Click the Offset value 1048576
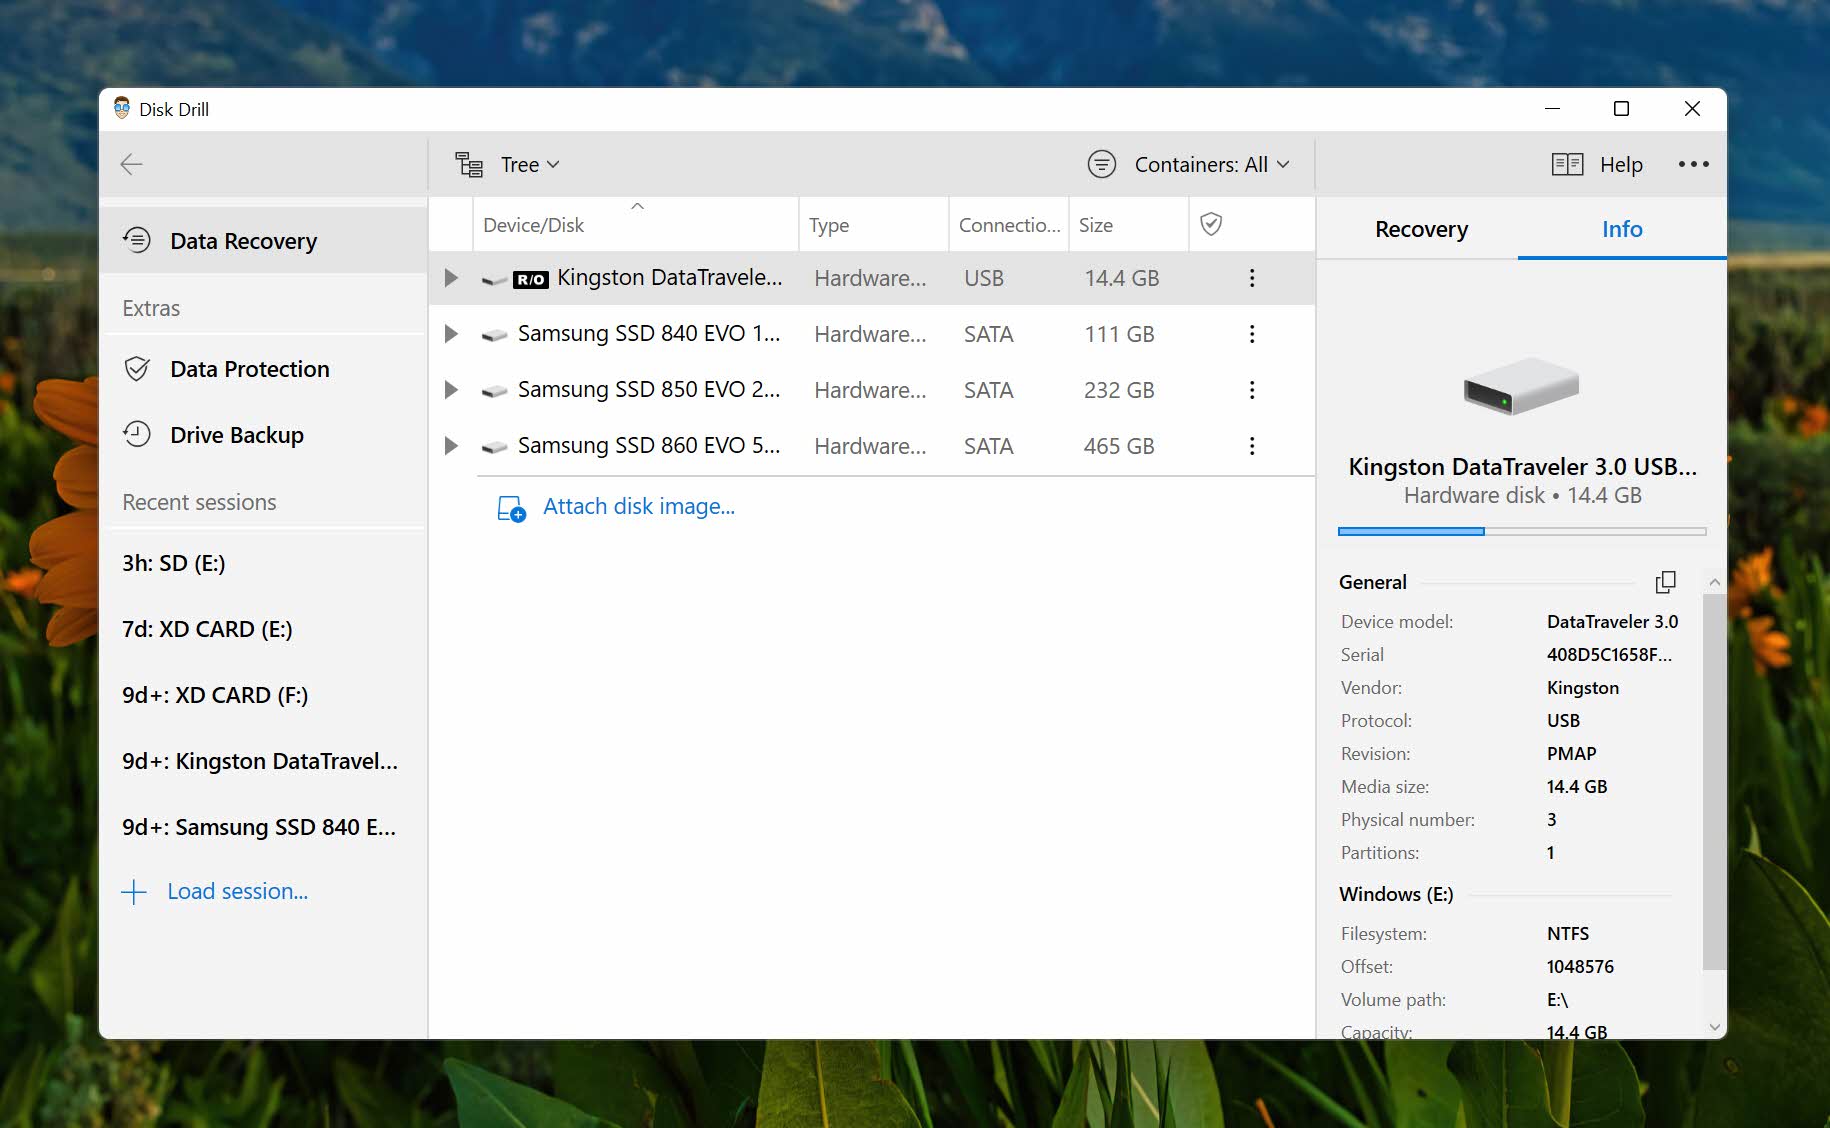The height and width of the screenshot is (1128, 1830). (x=1580, y=966)
